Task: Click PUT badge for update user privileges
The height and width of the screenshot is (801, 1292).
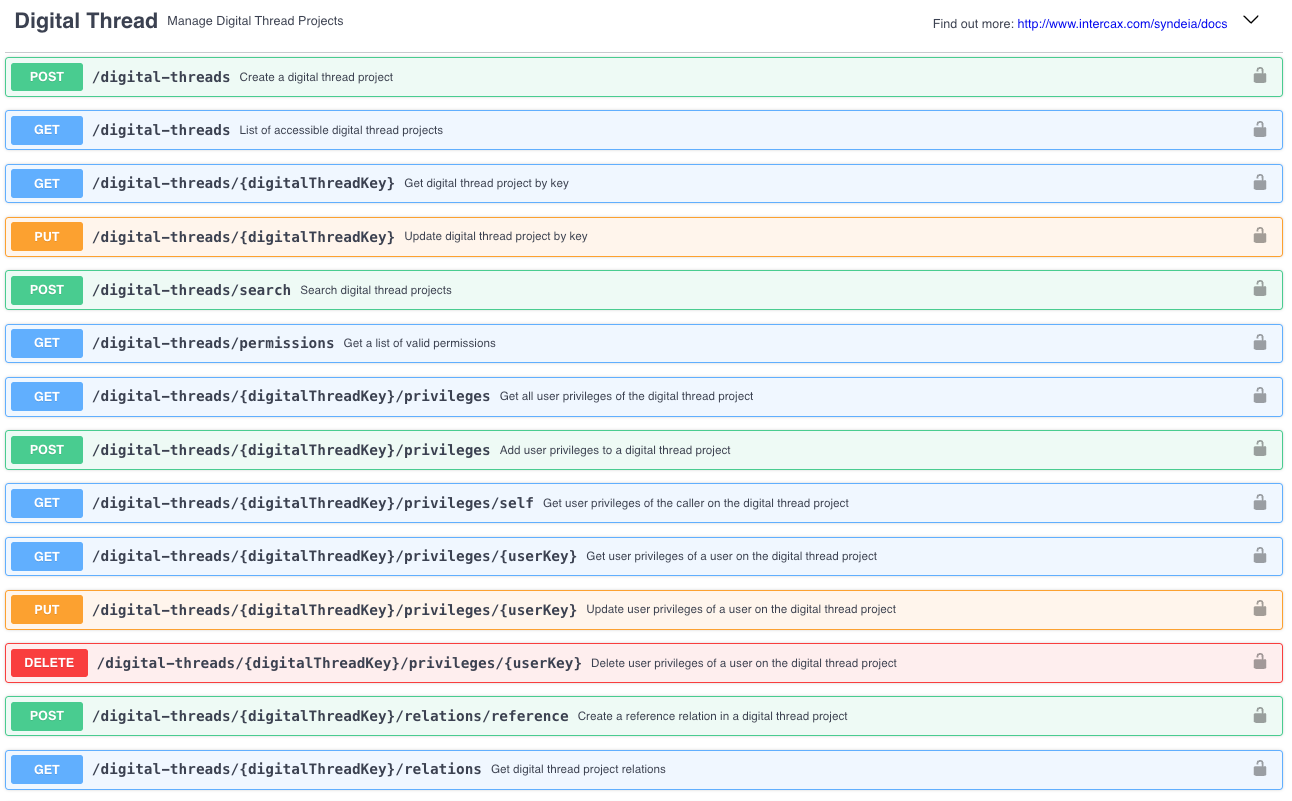Action: pyautogui.click(x=46, y=610)
